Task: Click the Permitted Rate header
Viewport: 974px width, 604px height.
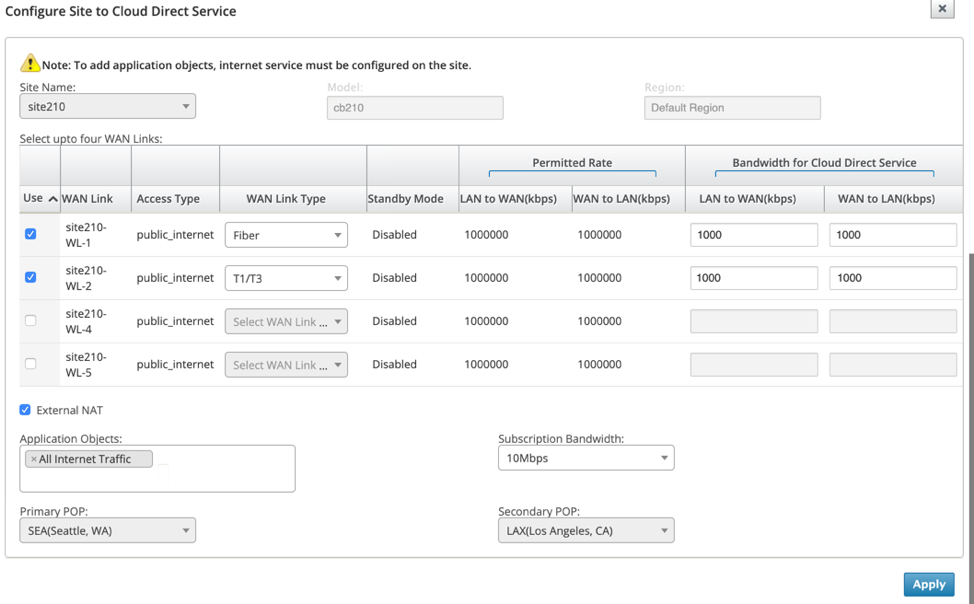Action: tap(572, 163)
